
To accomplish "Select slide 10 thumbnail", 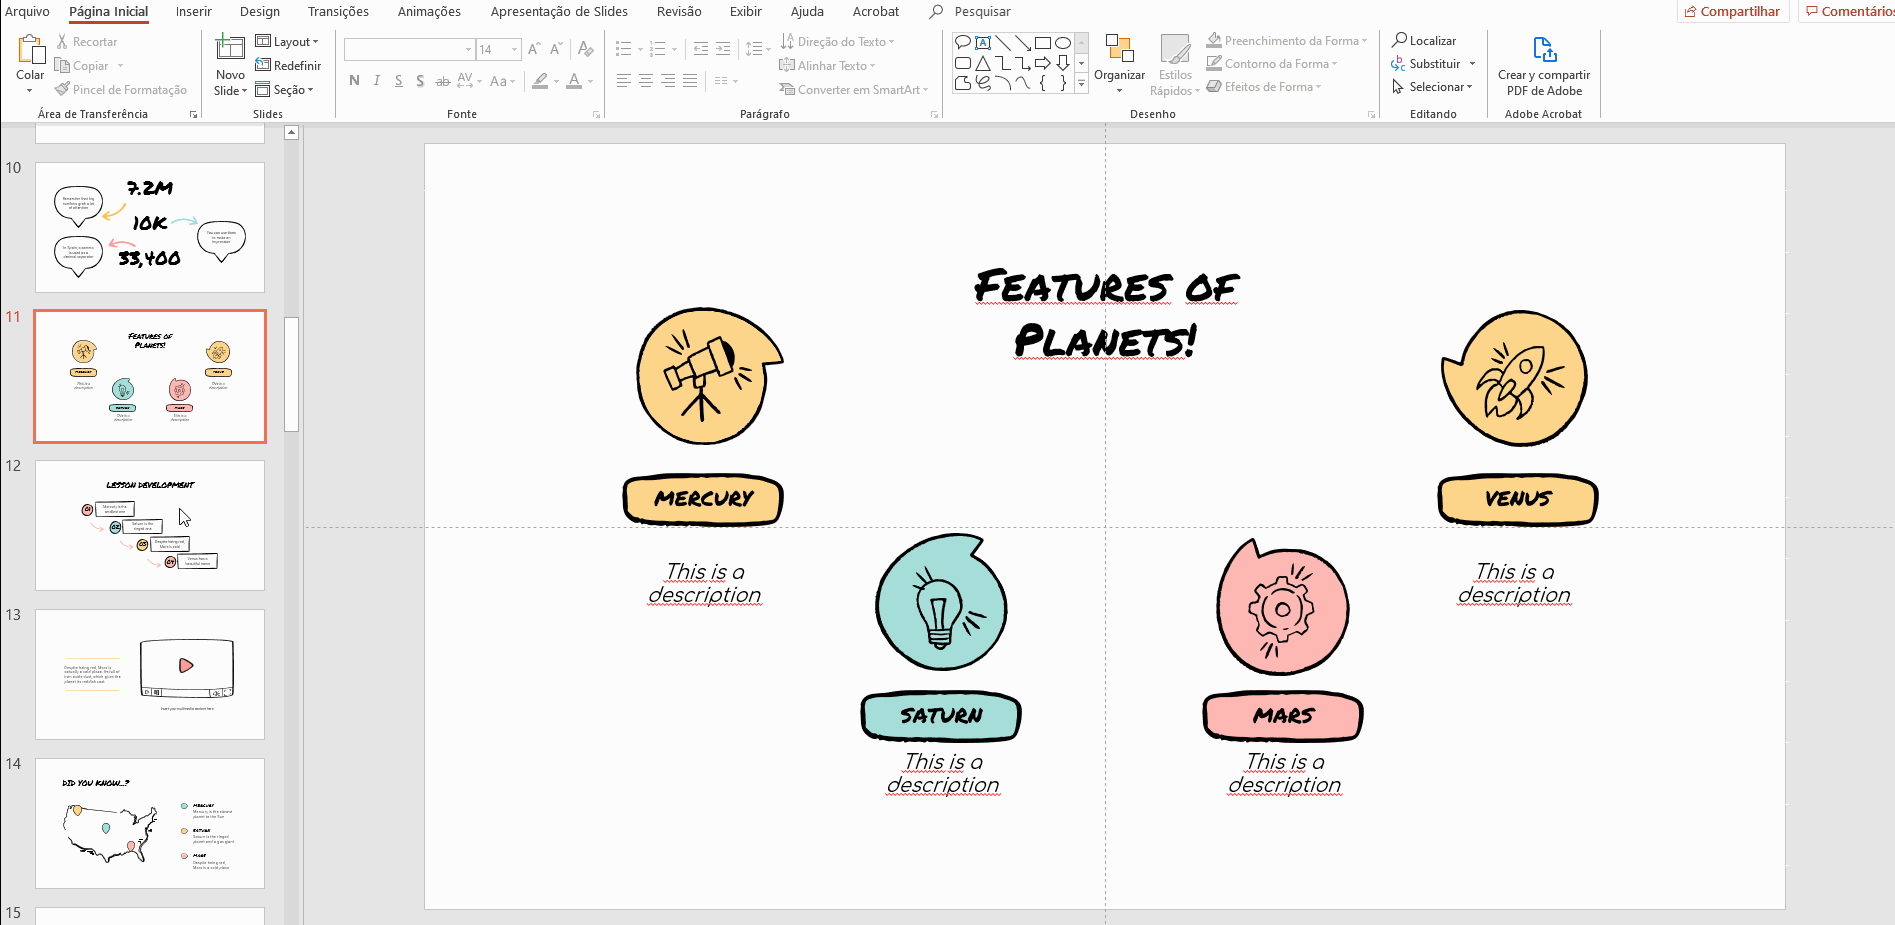I will 150,228.
